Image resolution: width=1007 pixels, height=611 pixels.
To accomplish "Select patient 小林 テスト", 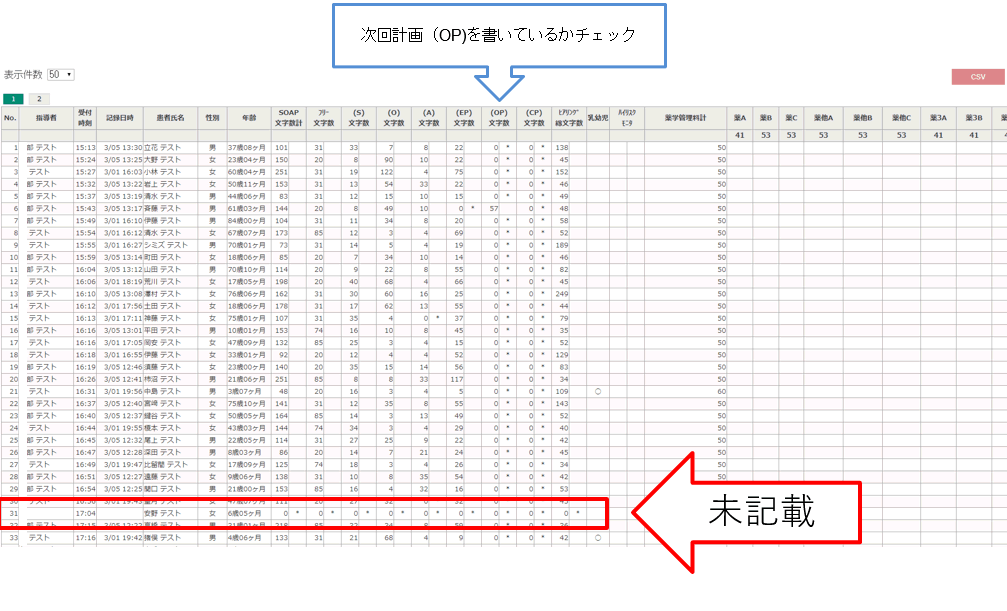I will coord(162,172).
